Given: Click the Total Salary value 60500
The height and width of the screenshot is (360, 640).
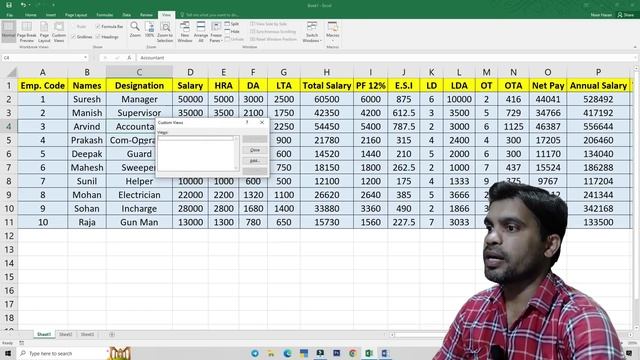Looking at the screenshot, I should coord(327,99).
